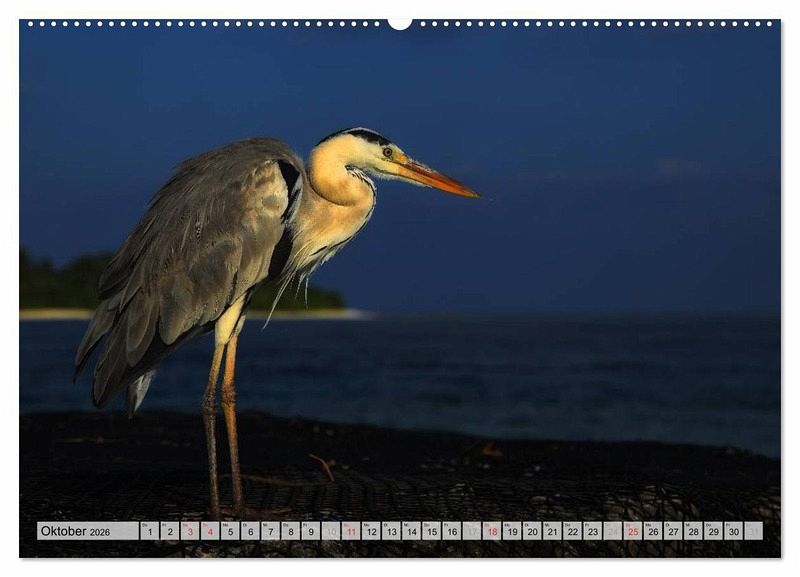This screenshot has height=577, width=800.
Task: Click the distant island on the horizon
Action: (x=80, y=285)
